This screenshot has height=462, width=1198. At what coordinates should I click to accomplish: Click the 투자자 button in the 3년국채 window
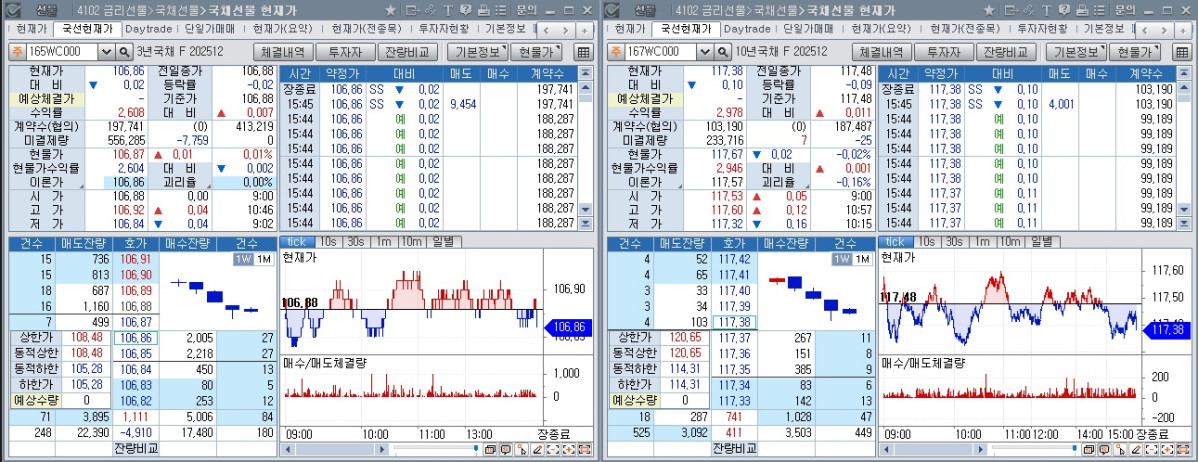tap(345, 52)
